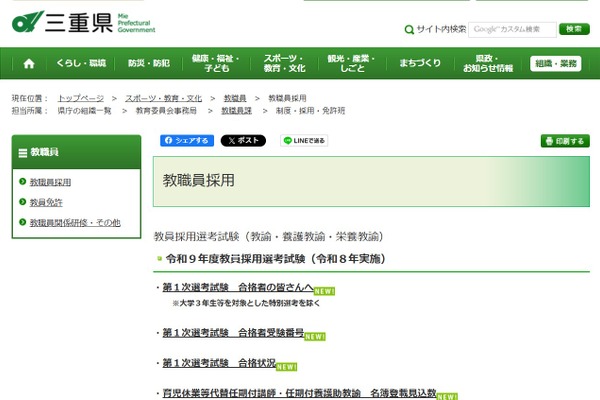This screenshot has height=400, width=600.
Task: Follow the 教職員 breadcrumb link
Action: pos(235,98)
